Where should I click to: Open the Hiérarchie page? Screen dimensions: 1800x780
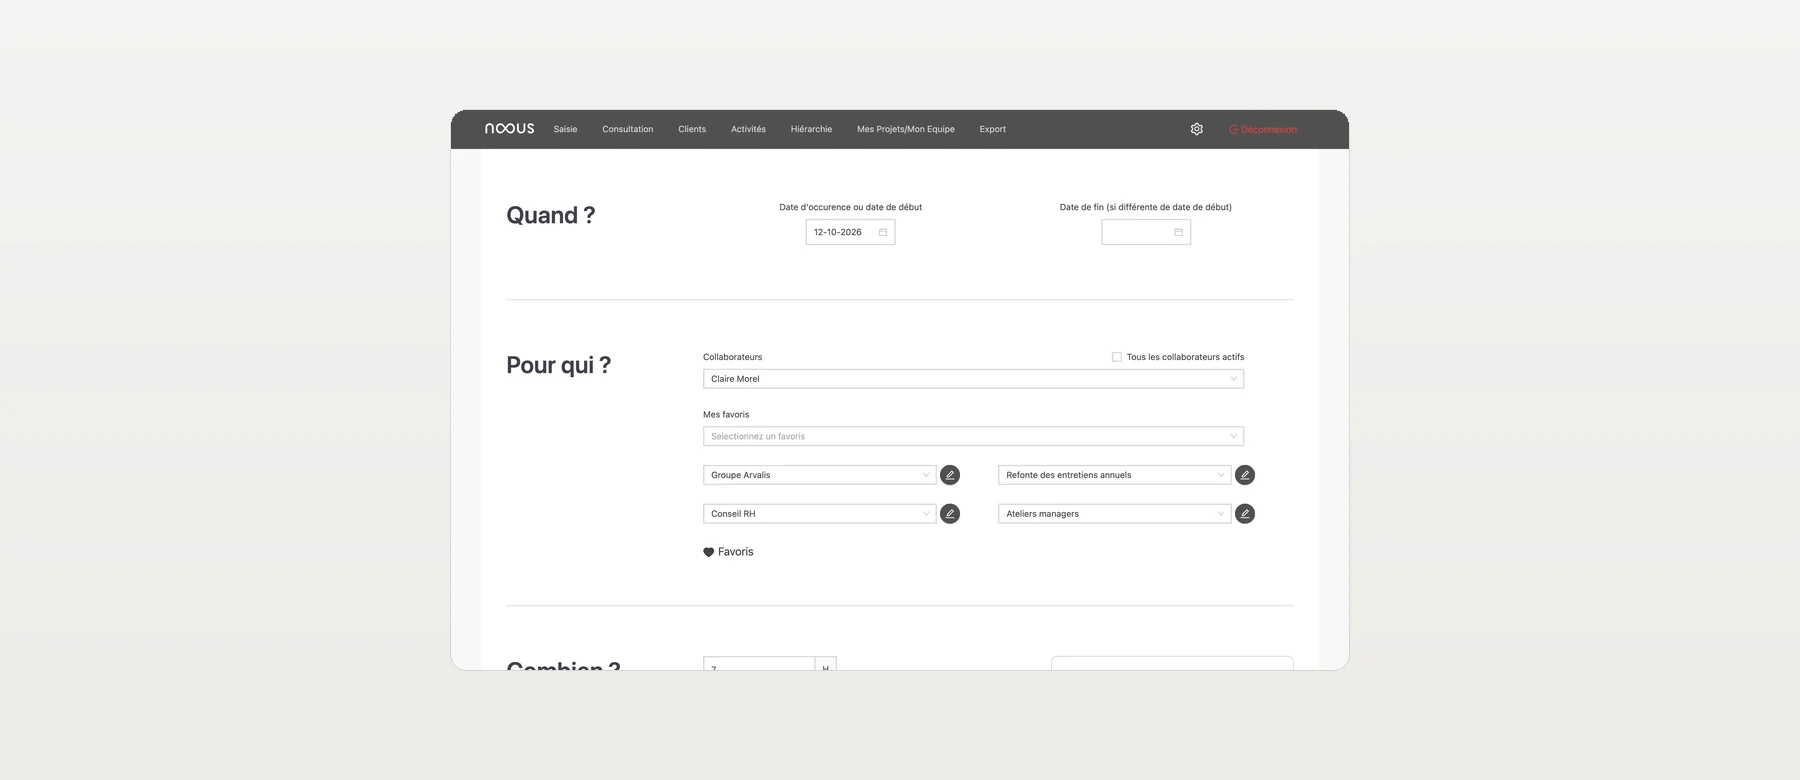point(811,129)
